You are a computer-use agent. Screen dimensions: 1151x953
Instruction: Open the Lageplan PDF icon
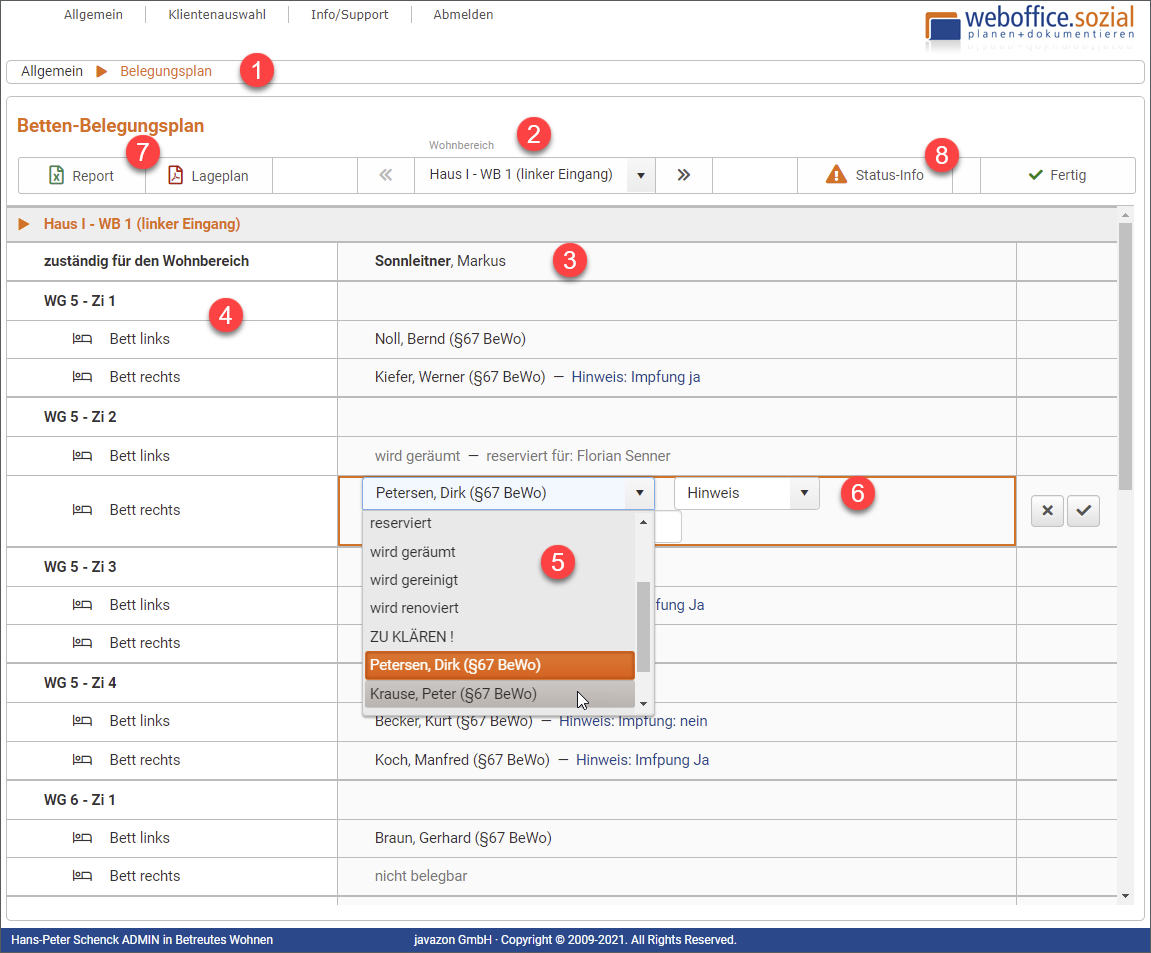click(176, 175)
